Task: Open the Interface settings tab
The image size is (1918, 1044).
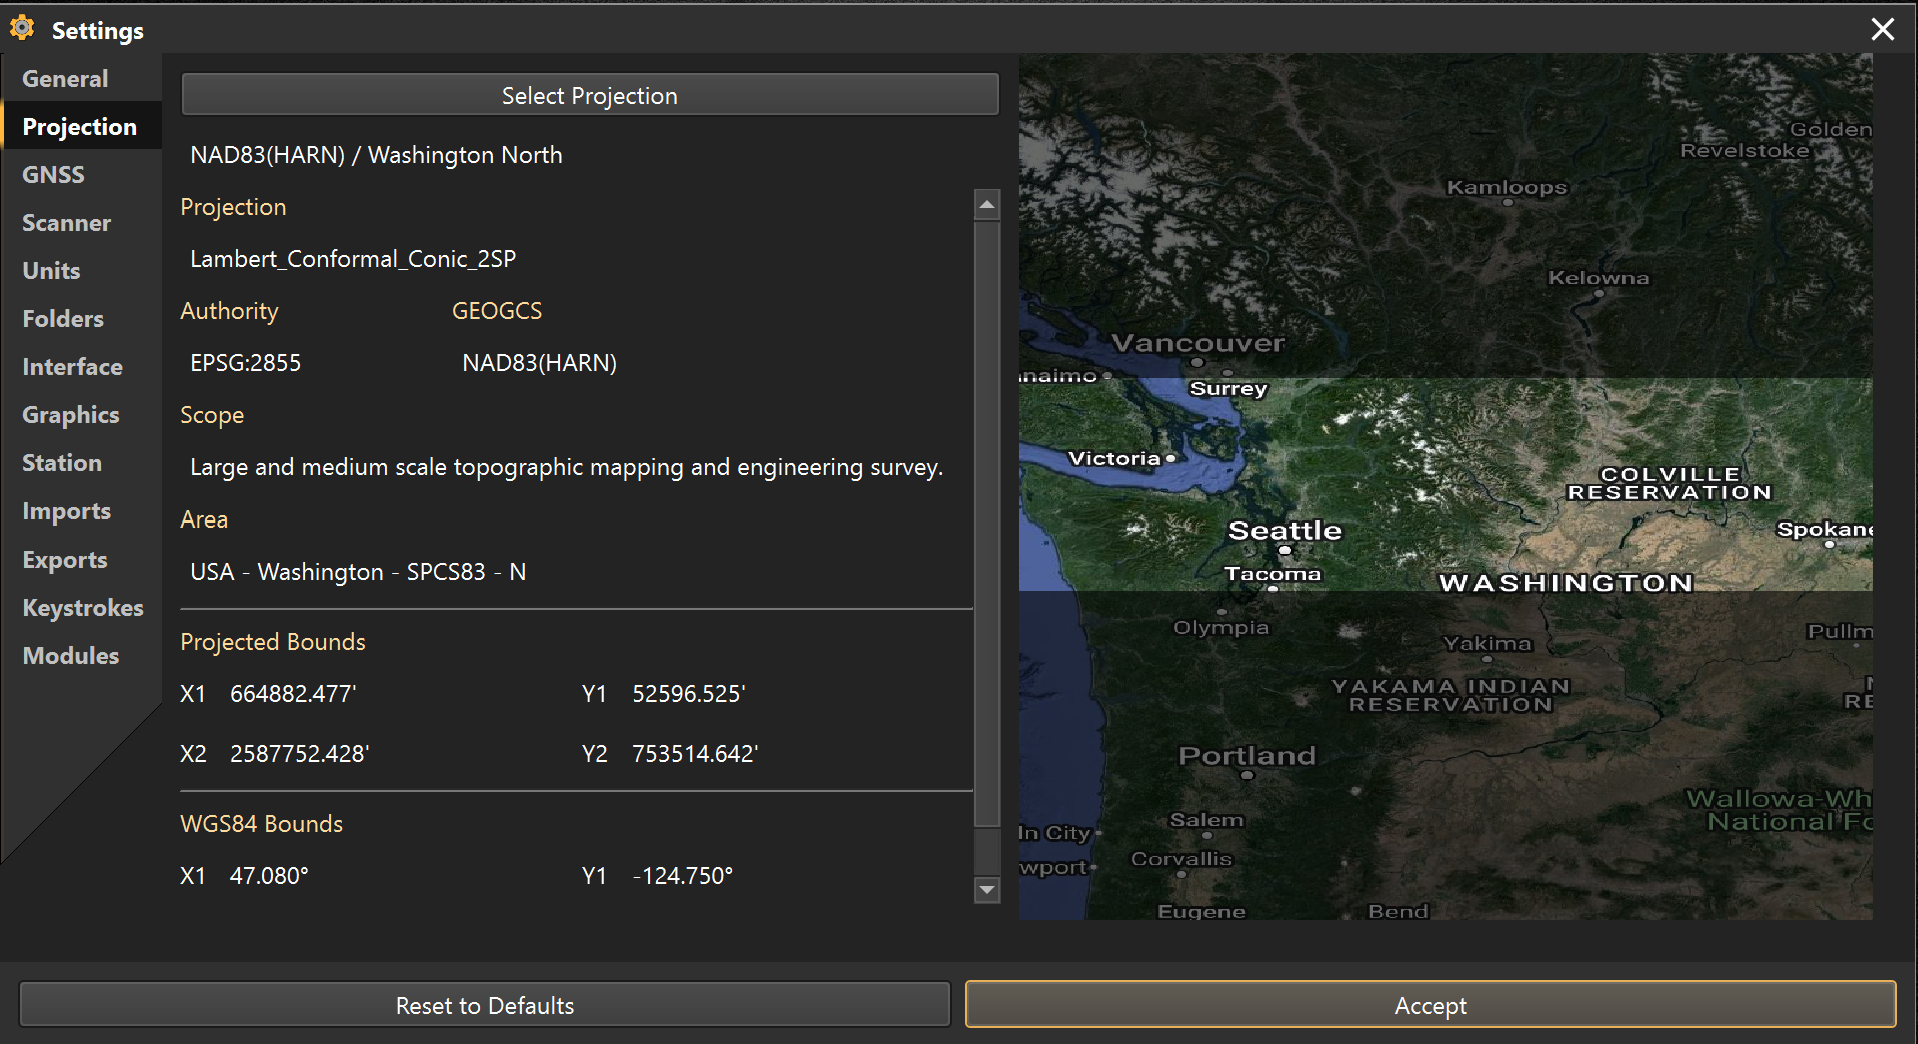Action: tap(72, 367)
